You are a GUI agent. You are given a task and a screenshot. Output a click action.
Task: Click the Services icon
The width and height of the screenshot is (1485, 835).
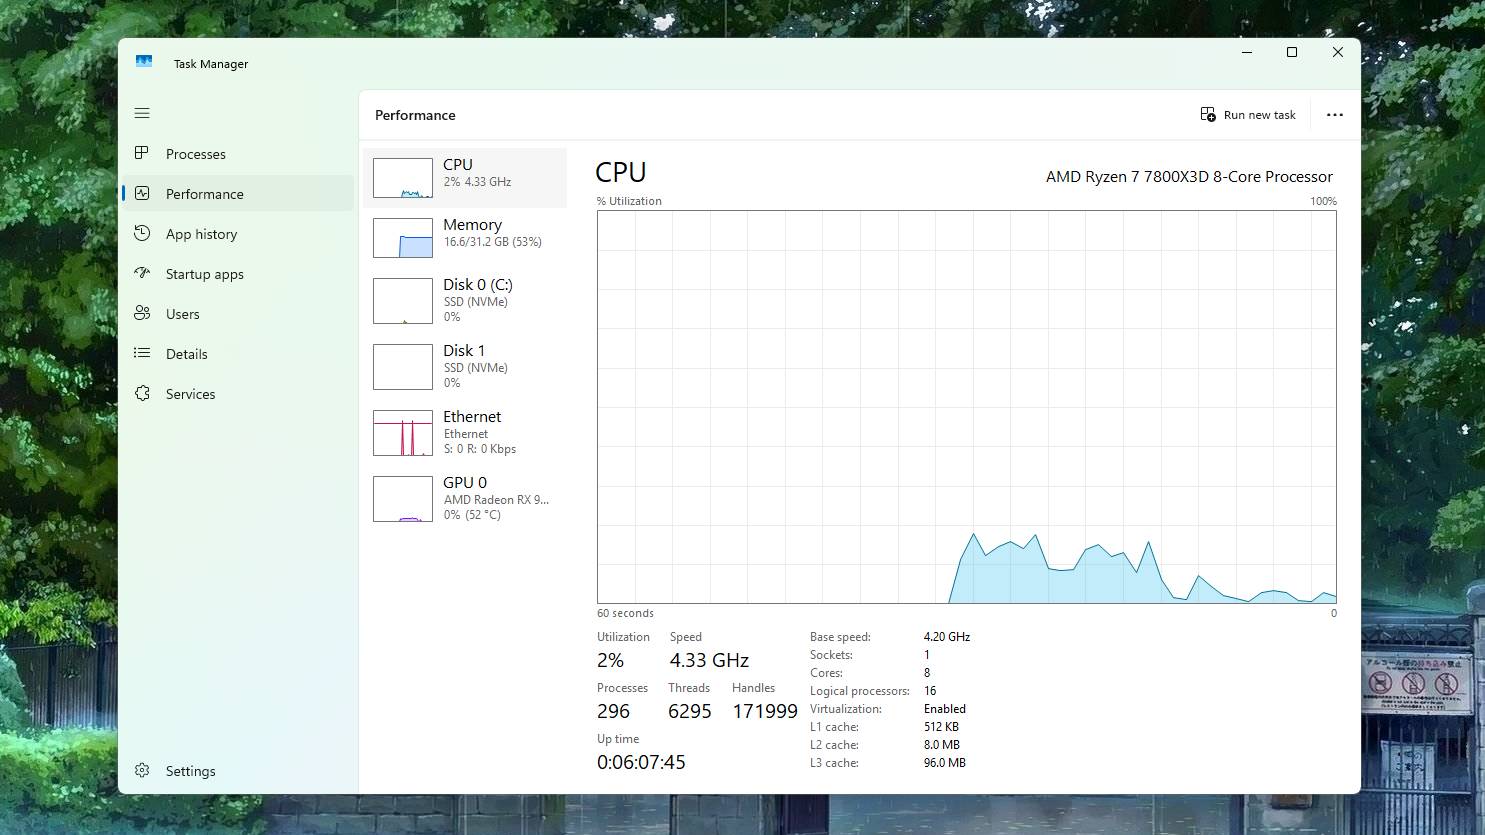click(143, 393)
